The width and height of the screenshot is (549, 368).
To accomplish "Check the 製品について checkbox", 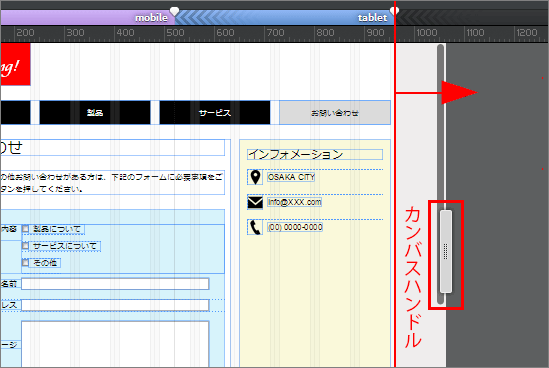I will (26, 229).
